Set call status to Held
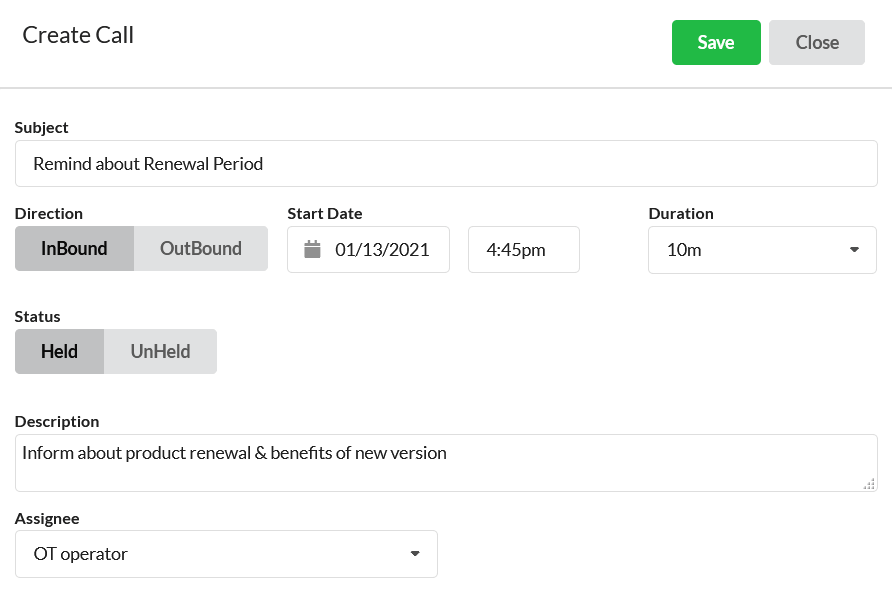The image size is (892, 589). 60,352
